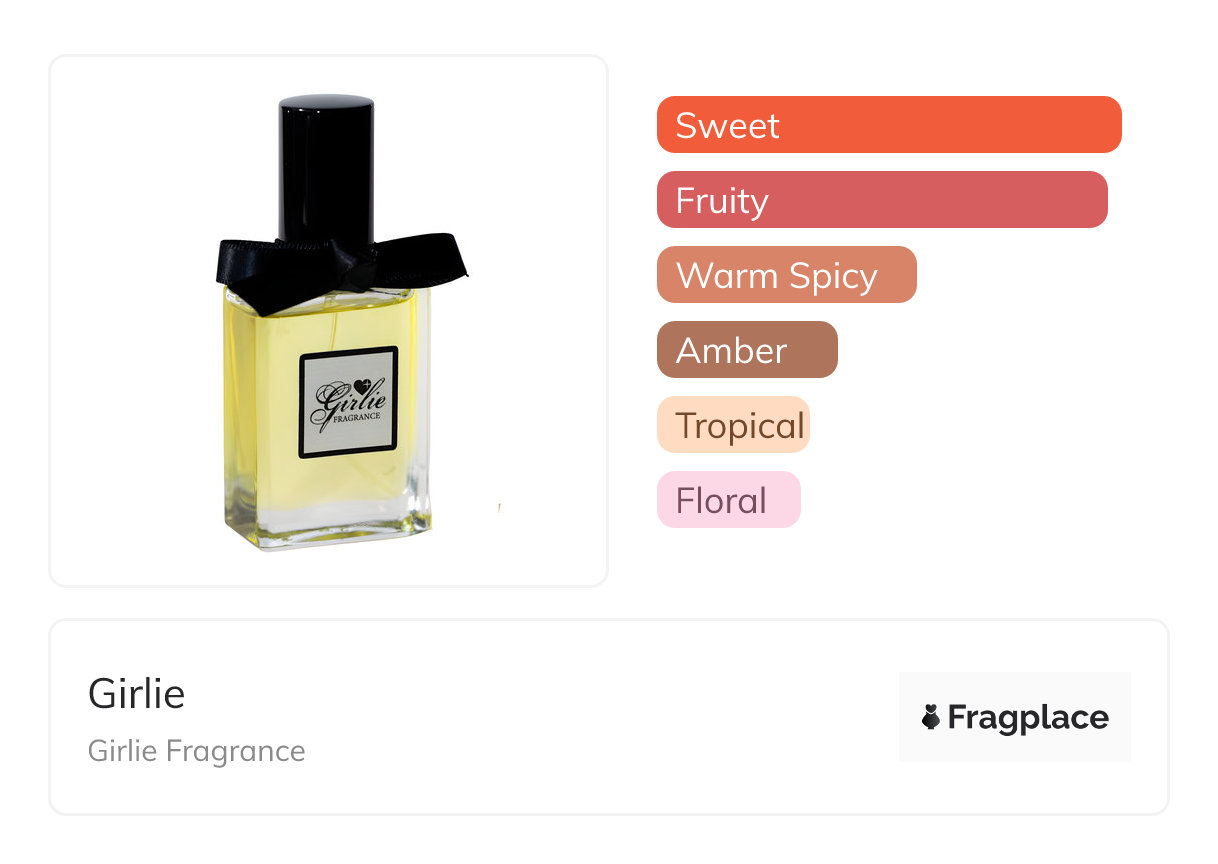The image size is (1218, 864).
Task: Click the word Sweet in the top bar
Action: 727,125
